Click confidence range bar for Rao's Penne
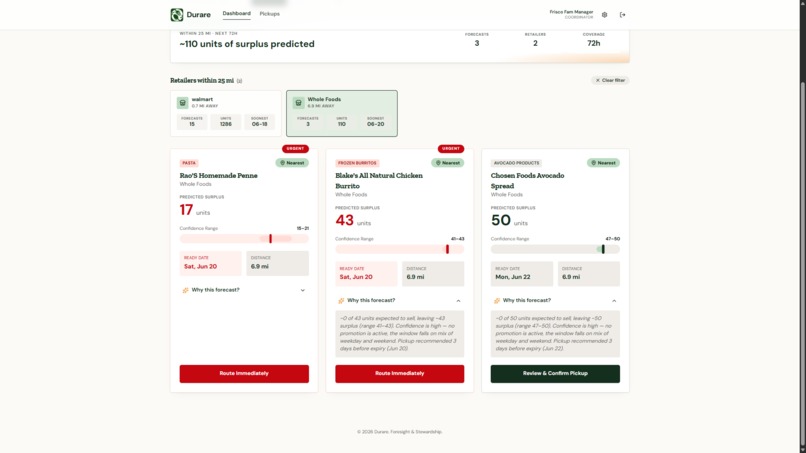The image size is (806, 453). [x=244, y=239]
